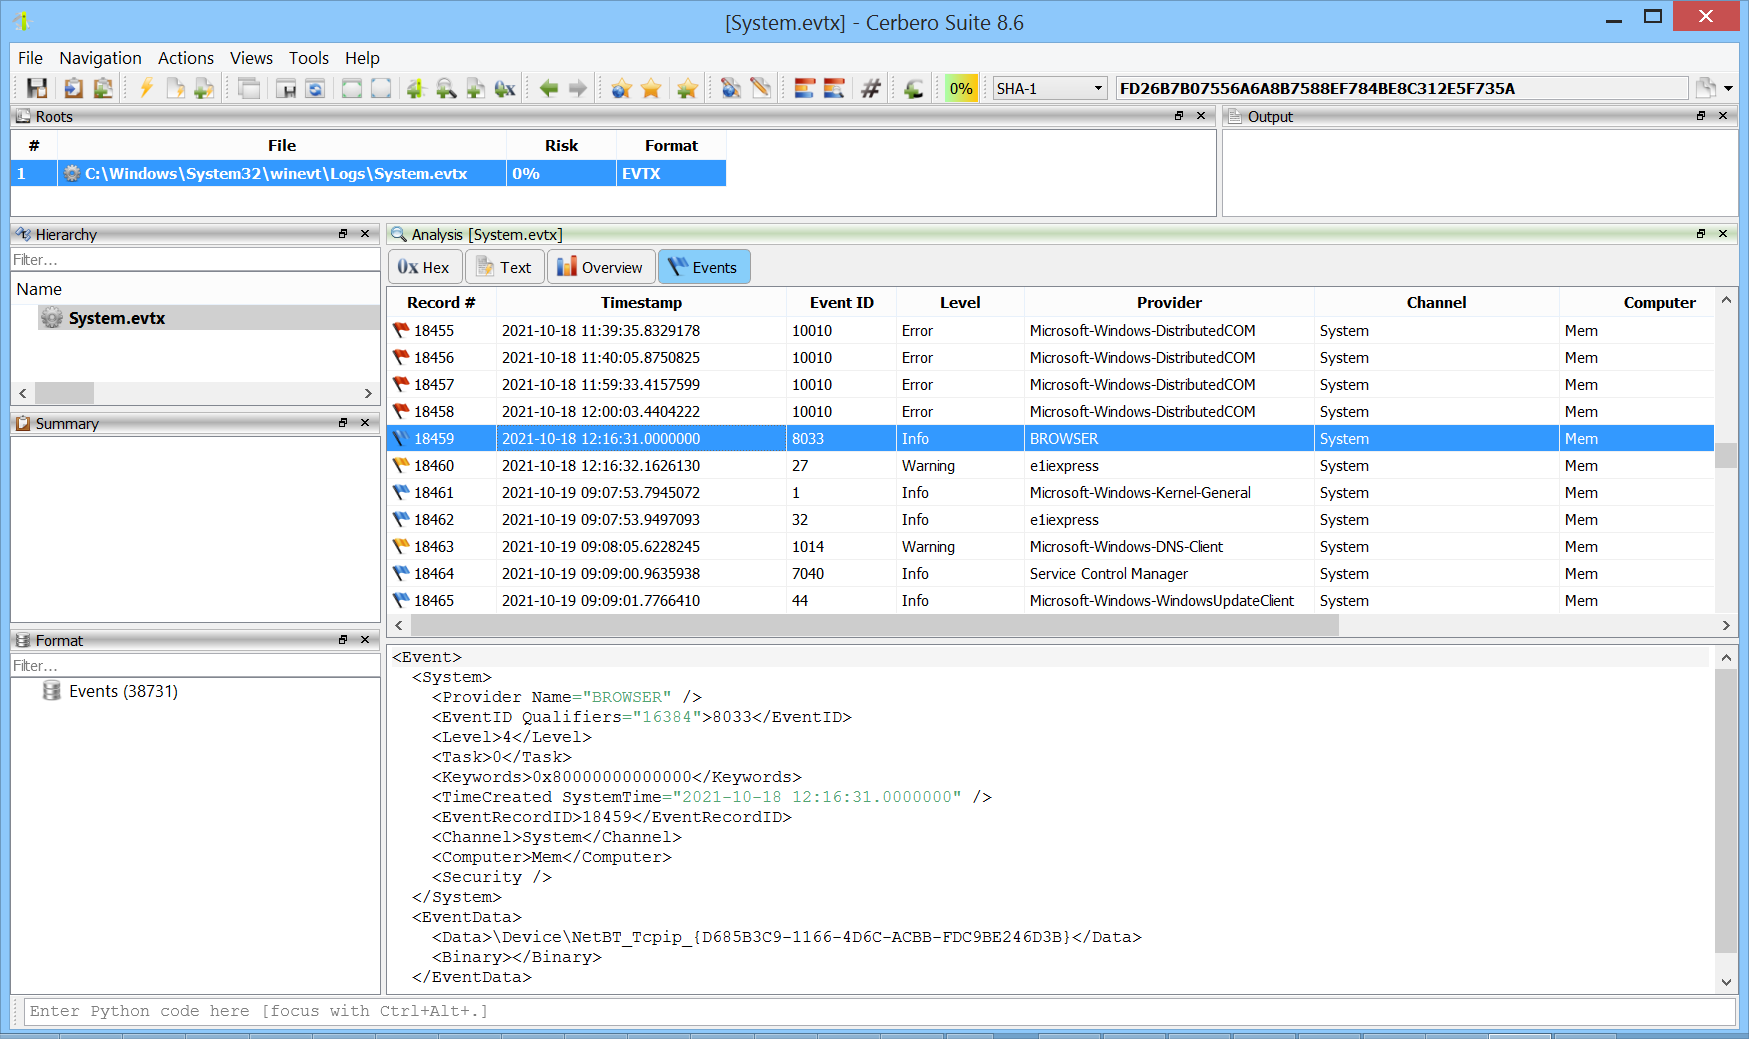The width and height of the screenshot is (1749, 1039).
Task: Toggle floating of the Output panel
Action: tap(1701, 116)
